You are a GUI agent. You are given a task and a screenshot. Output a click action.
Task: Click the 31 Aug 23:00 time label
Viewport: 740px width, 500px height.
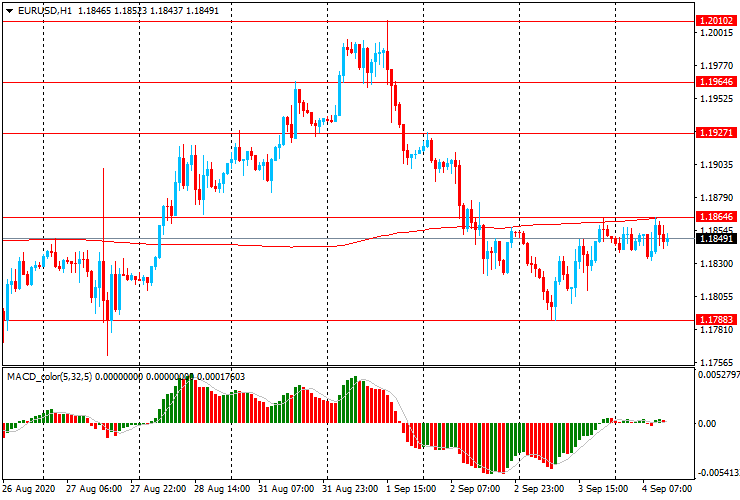click(350, 489)
